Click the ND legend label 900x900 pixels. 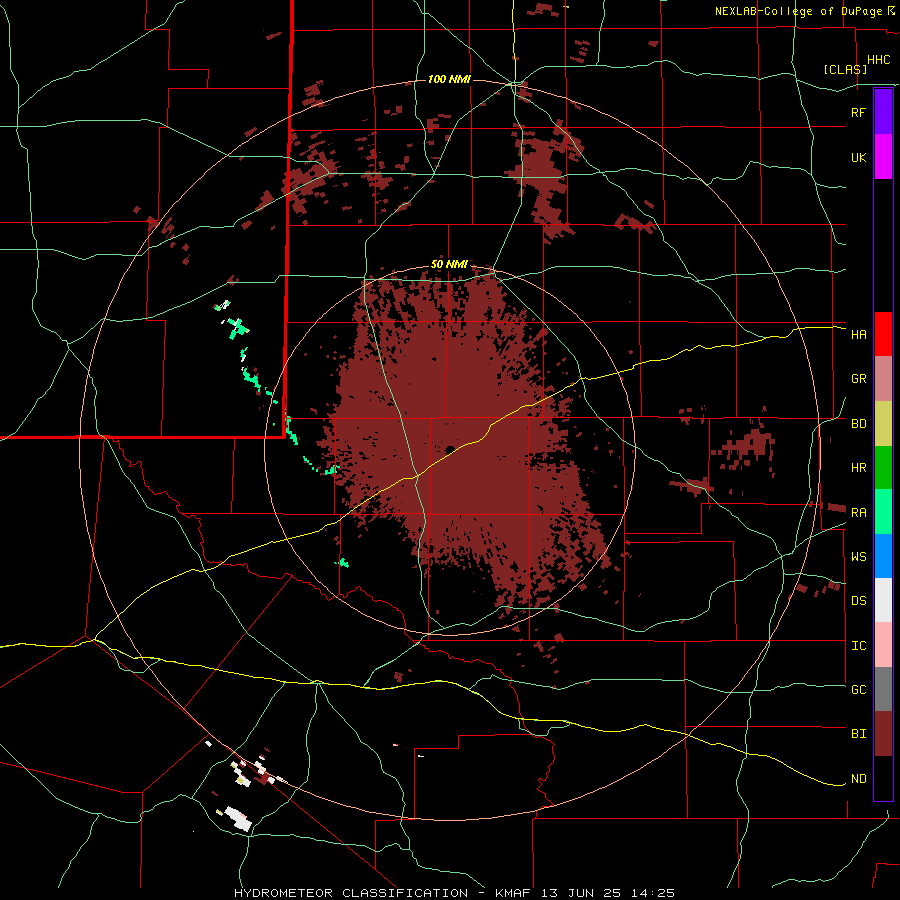pyautogui.click(x=858, y=779)
